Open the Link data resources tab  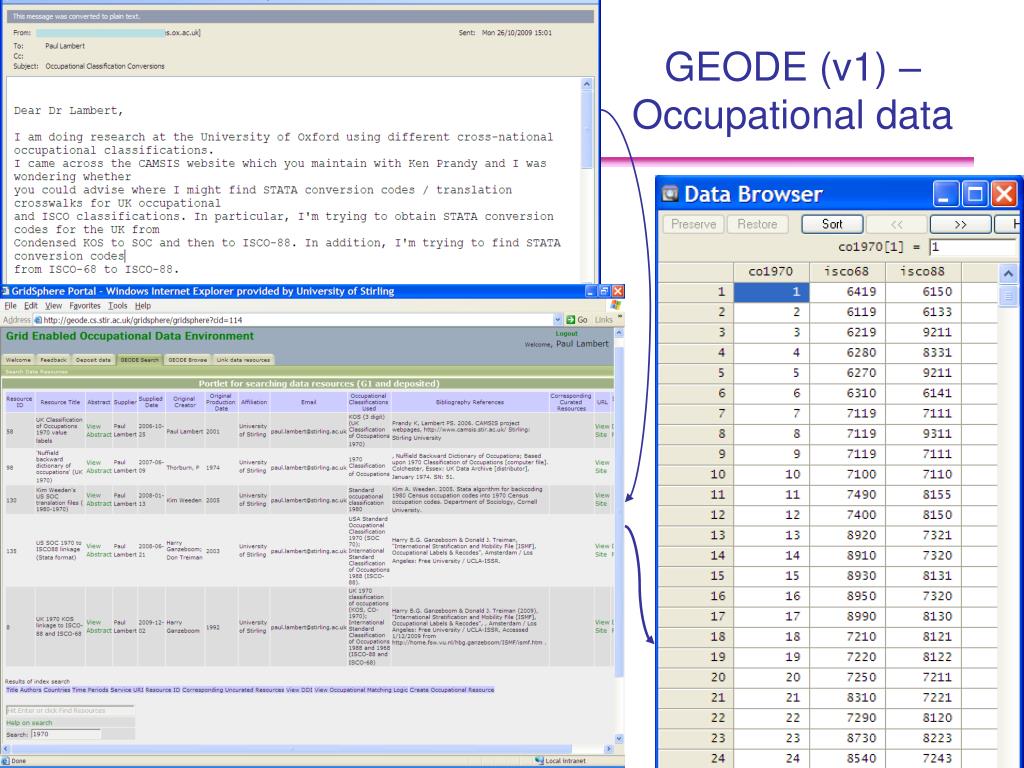pyautogui.click(x=243, y=360)
